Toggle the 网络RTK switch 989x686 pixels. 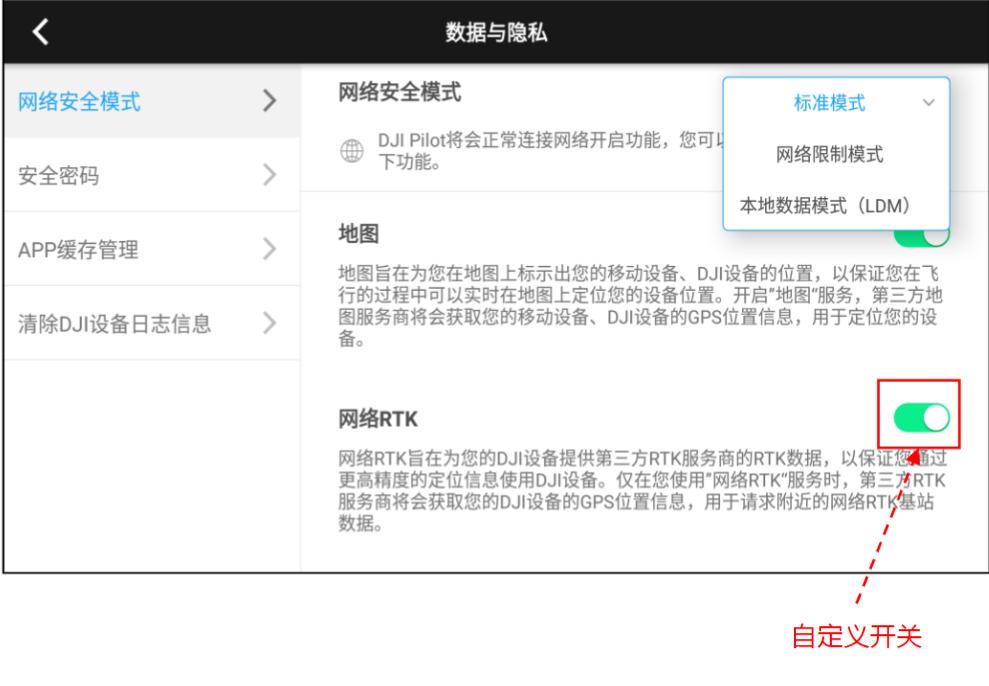point(922,417)
